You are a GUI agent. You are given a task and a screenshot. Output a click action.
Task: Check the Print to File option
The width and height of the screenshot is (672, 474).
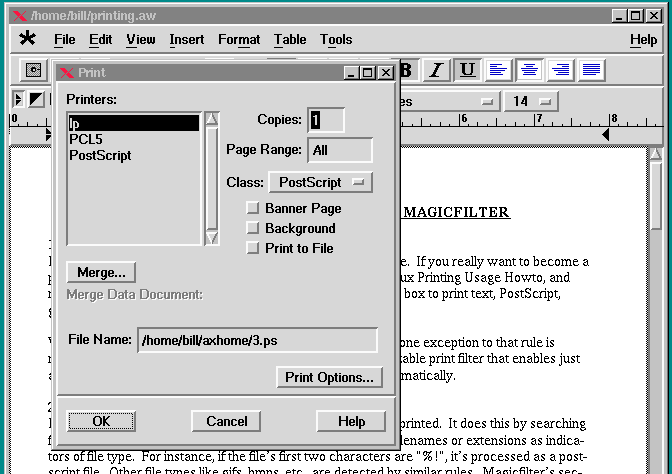pos(253,248)
